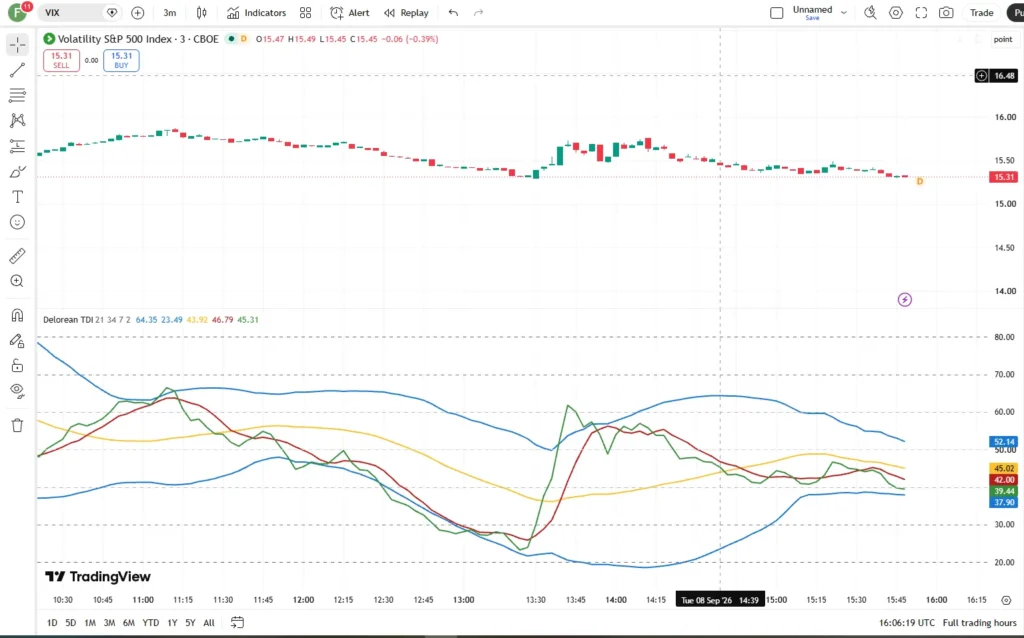Undo the last chart action

(453, 12)
